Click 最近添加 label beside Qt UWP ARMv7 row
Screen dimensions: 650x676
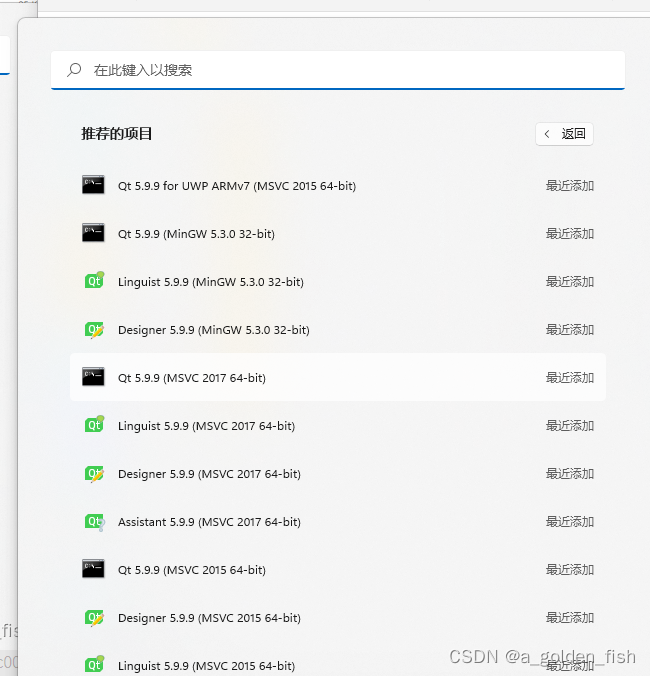[570, 186]
